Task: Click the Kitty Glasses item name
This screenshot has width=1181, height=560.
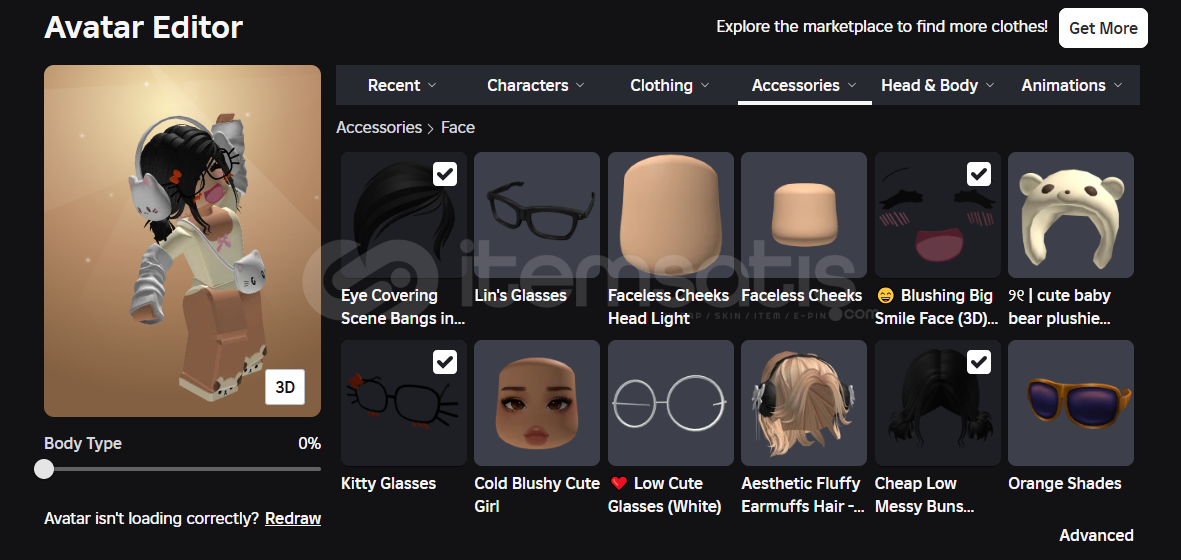Action: point(389,483)
